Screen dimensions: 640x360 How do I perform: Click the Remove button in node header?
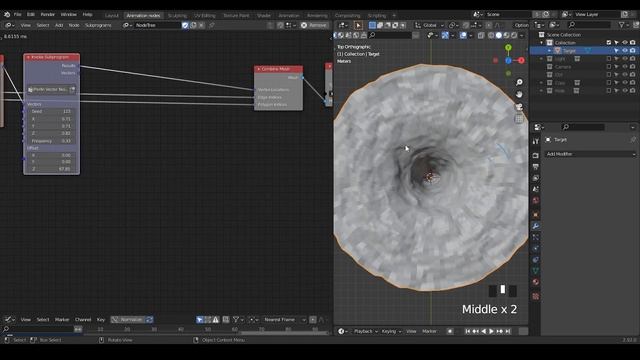[314, 25]
